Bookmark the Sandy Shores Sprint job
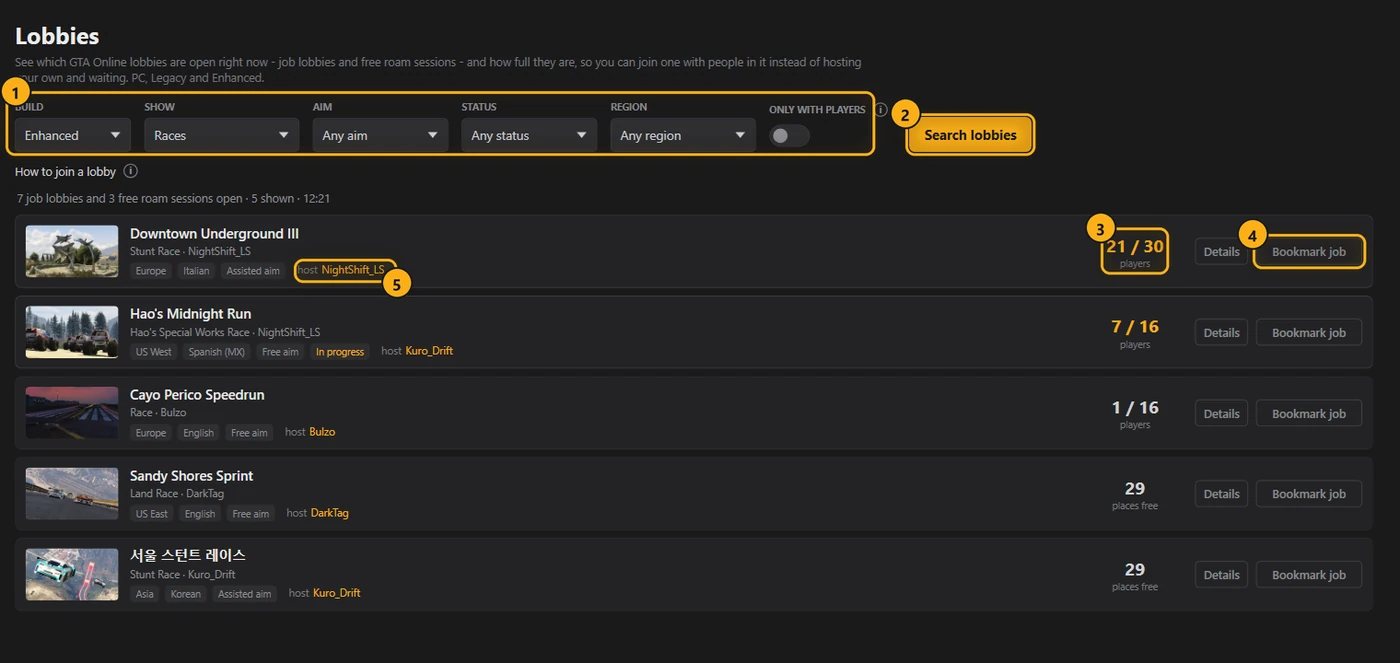1400x663 pixels. pos(1309,494)
